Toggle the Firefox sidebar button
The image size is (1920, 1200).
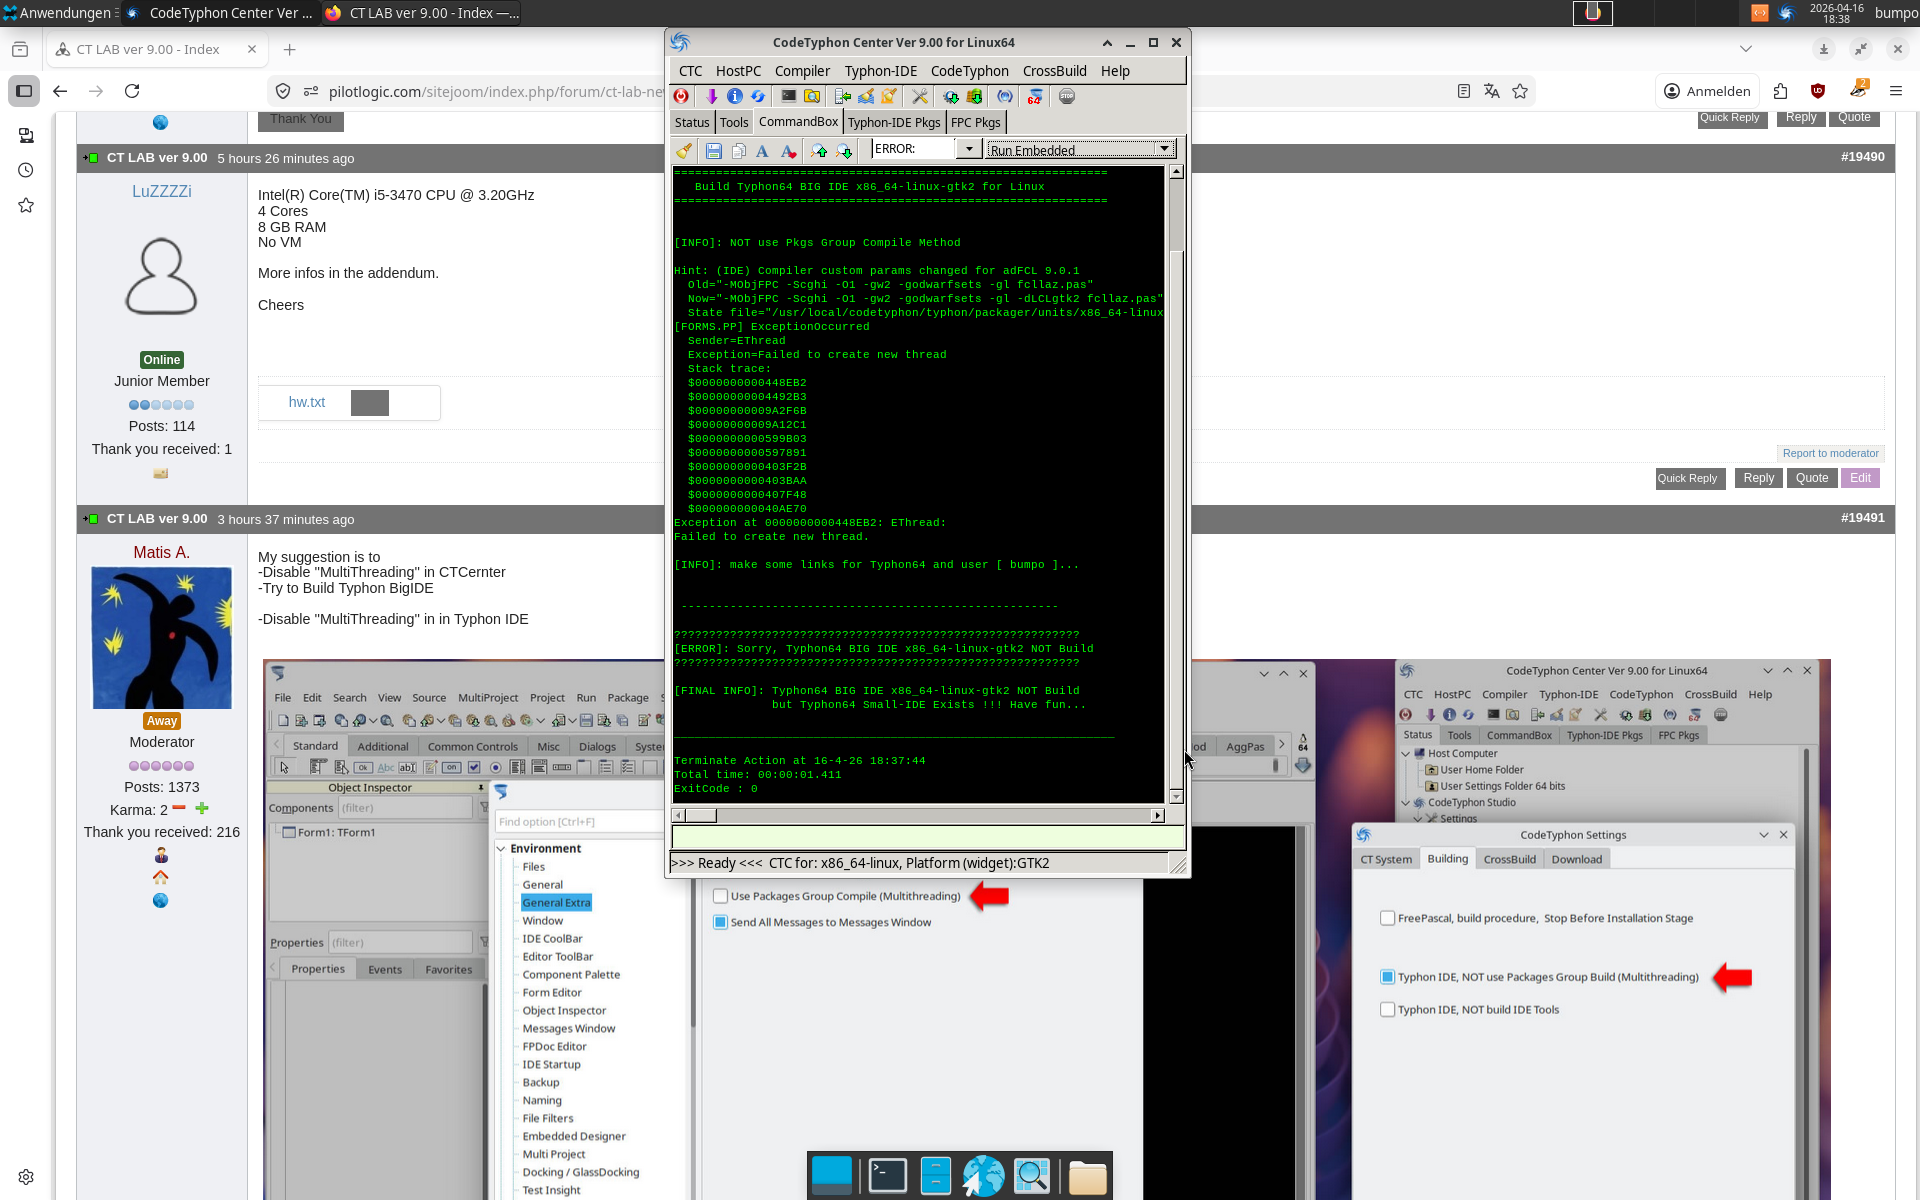[24, 91]
